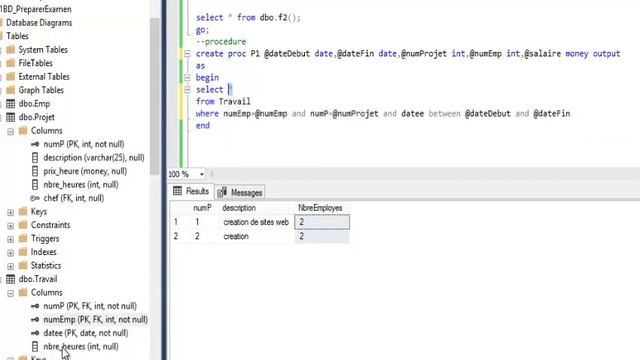Click key icon beside datee column

[x=35, y=333]
